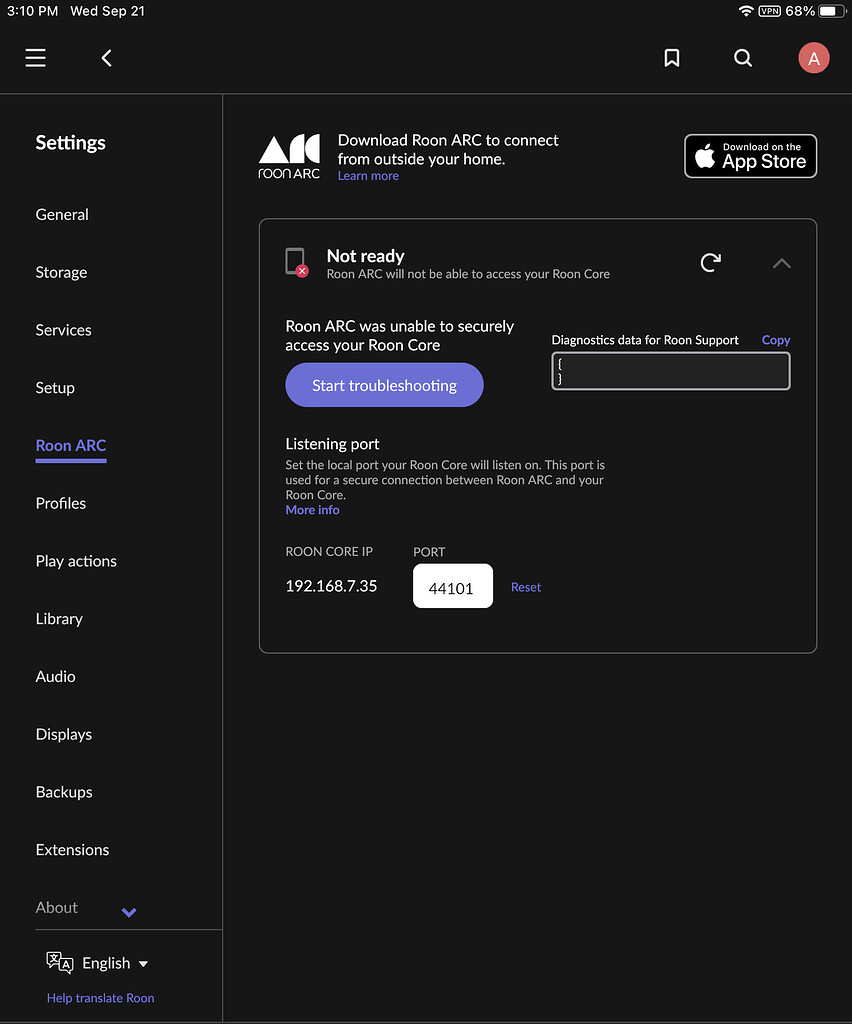Open the Learn more link about Roon ARC

(x=368, y=175)
